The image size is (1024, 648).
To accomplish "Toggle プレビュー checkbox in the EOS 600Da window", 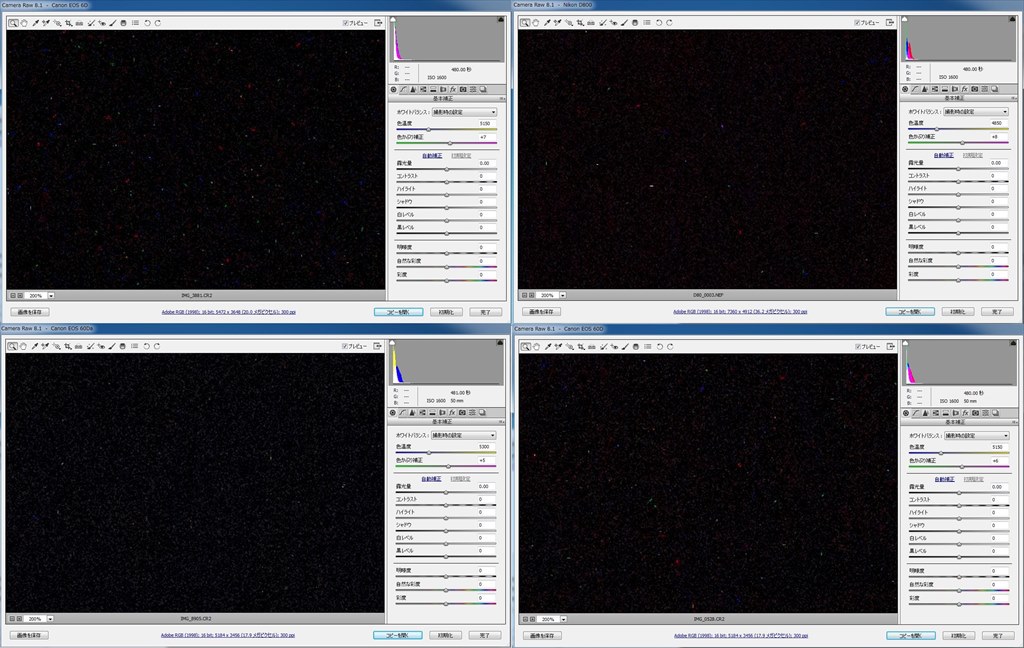I will point(346,346).
